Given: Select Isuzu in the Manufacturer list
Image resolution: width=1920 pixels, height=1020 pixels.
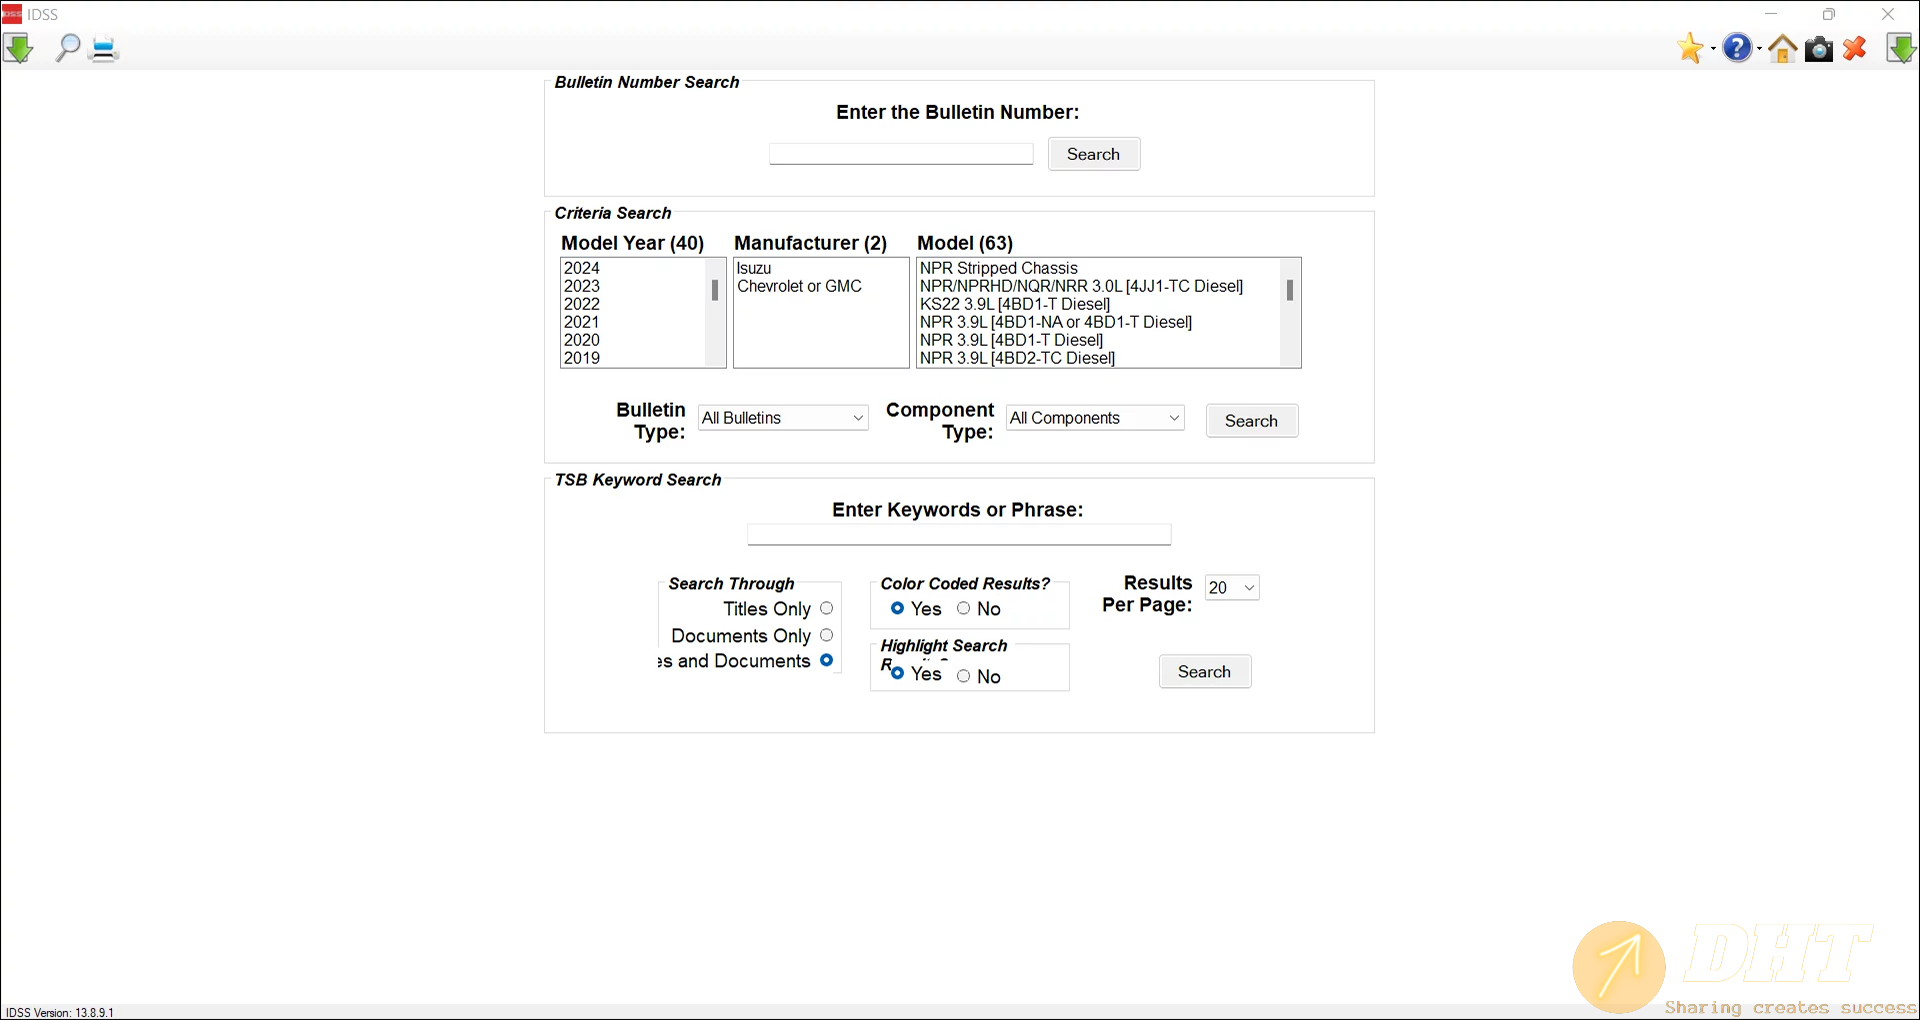Looking at the screenshot, I should click(x=755, y=268).
